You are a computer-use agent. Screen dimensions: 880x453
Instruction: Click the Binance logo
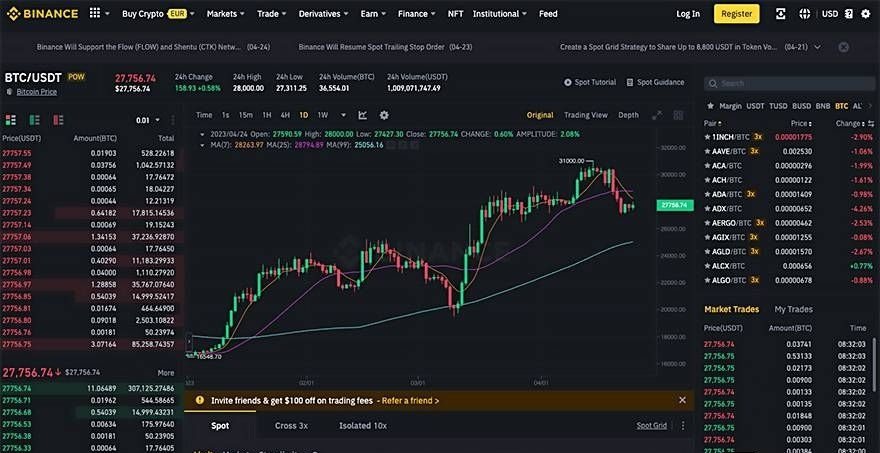[x=43, y=14]
